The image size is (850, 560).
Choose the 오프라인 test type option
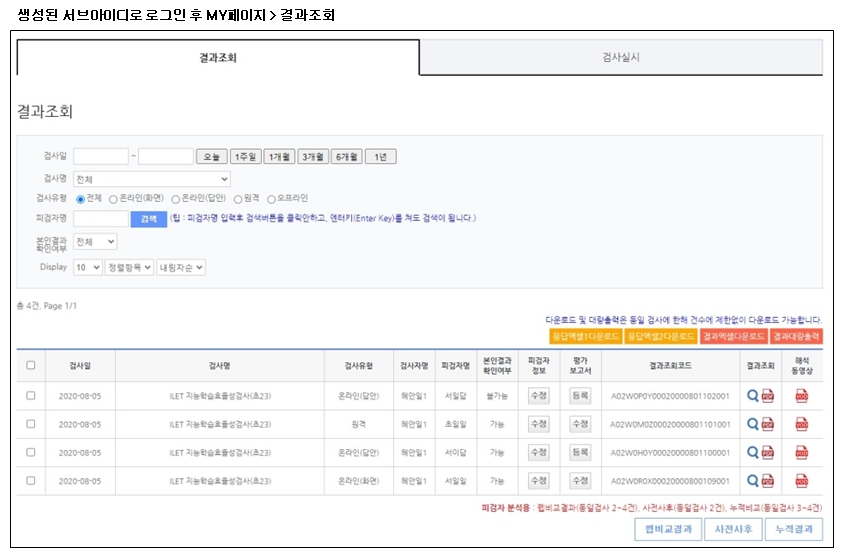(x=271, y=199)
